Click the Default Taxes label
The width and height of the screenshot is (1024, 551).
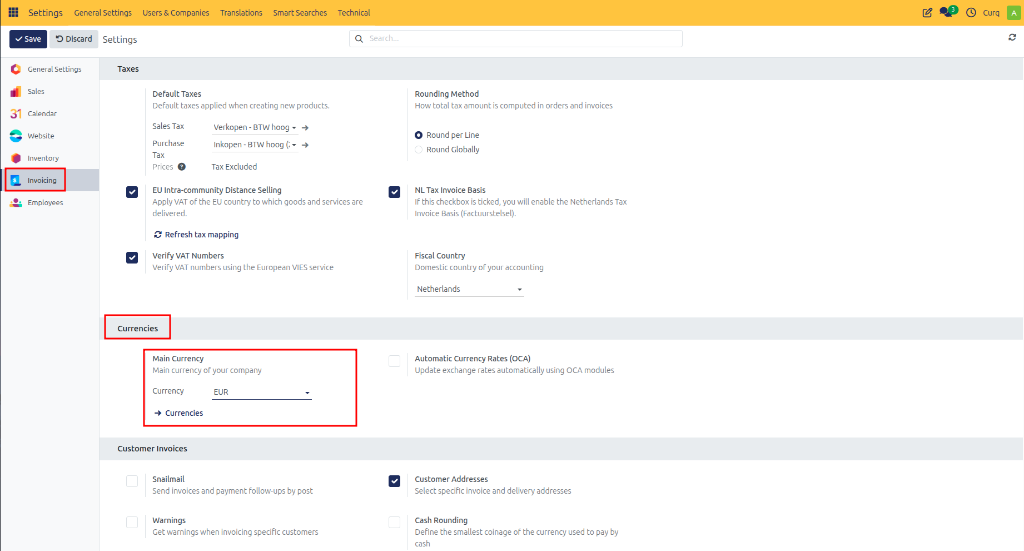pos(176,94)
